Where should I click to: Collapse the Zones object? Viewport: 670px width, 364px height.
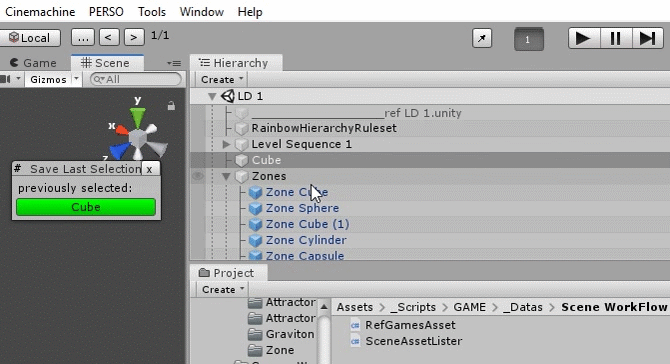click(x=226, y=176)
